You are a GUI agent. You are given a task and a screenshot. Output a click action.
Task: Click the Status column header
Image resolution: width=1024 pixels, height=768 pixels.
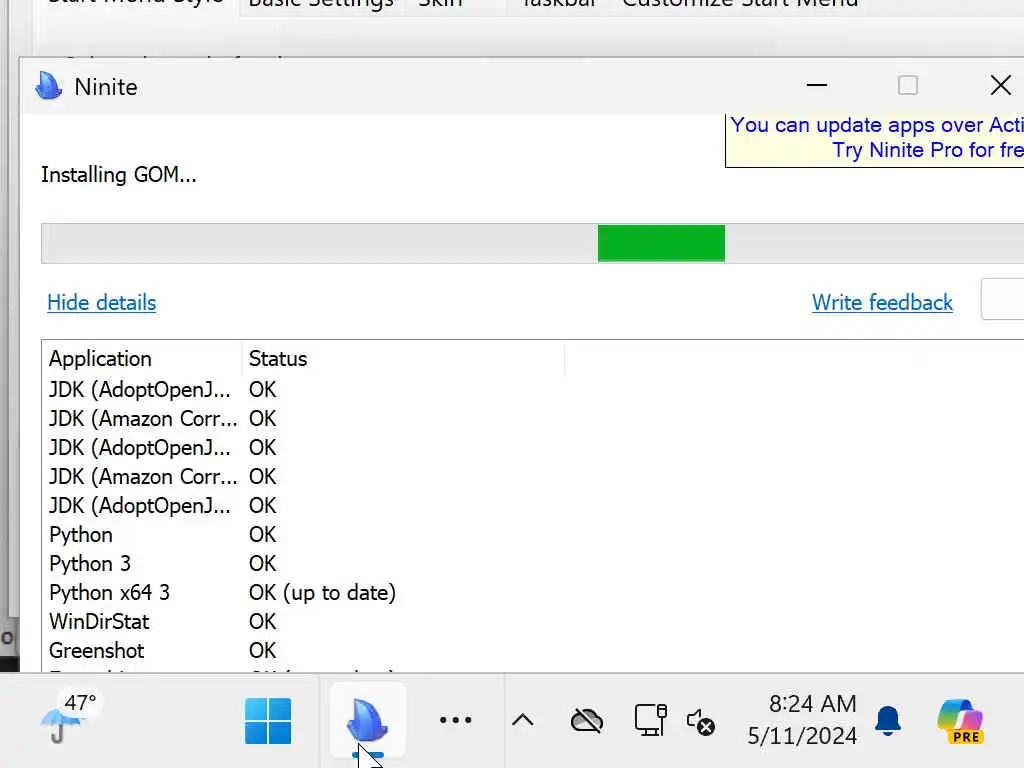coord(403,359)
